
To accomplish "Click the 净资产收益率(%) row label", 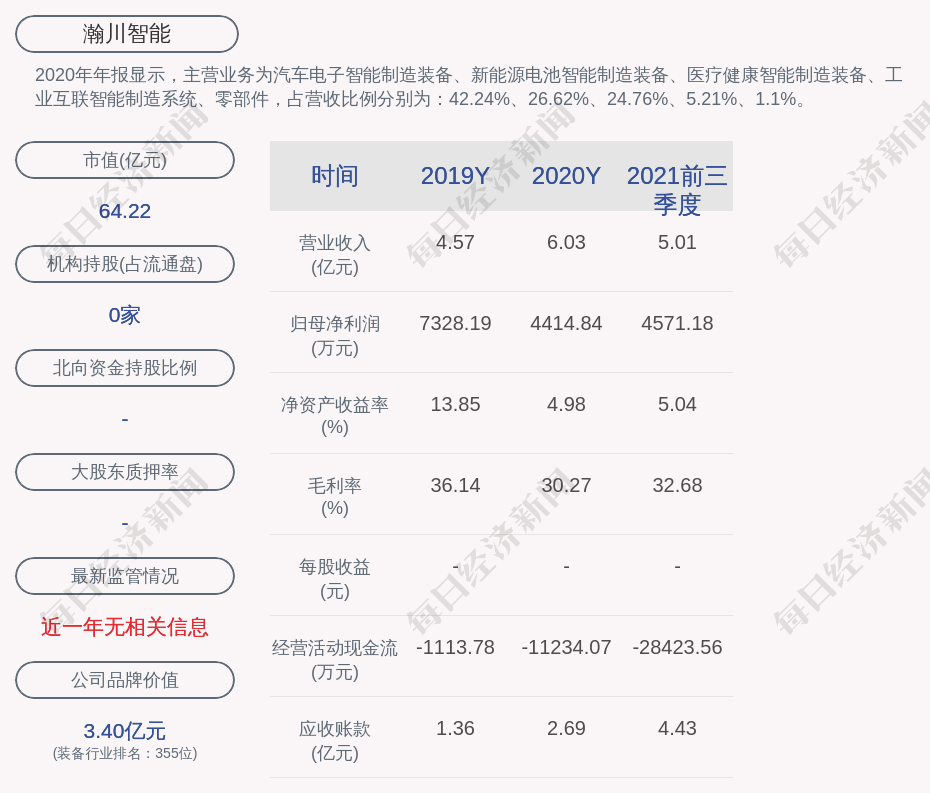I will click(335, 416).
